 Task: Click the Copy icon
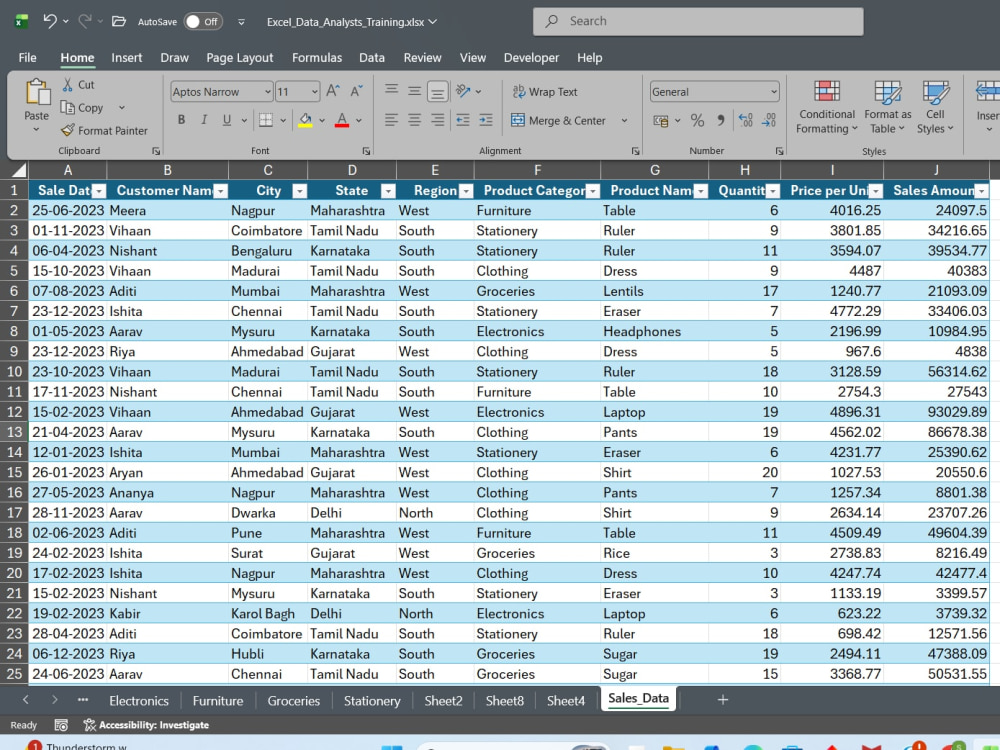pos(68,107)
